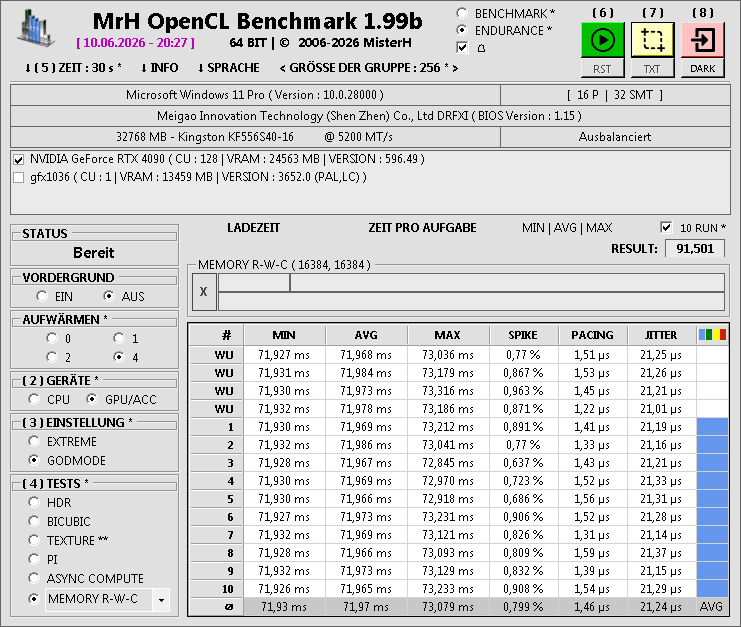
Task: Choose warm-up count 4
Action: [119, 357]
